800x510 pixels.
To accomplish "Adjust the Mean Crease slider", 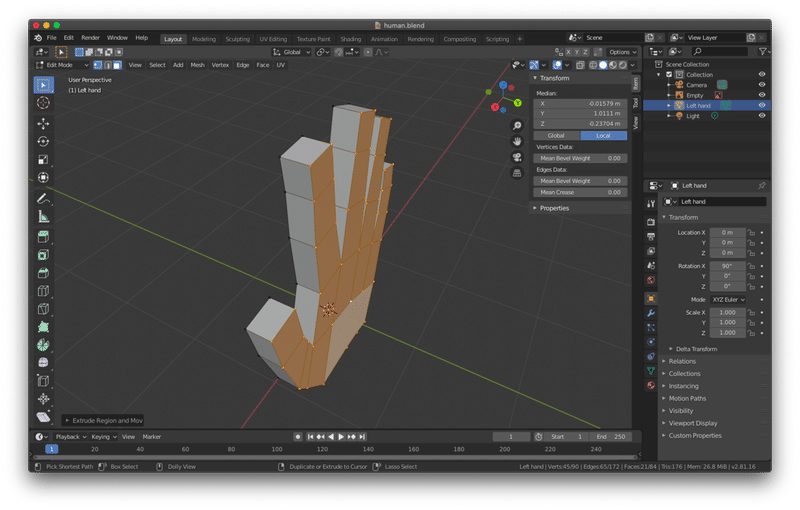I will (581, 192).
